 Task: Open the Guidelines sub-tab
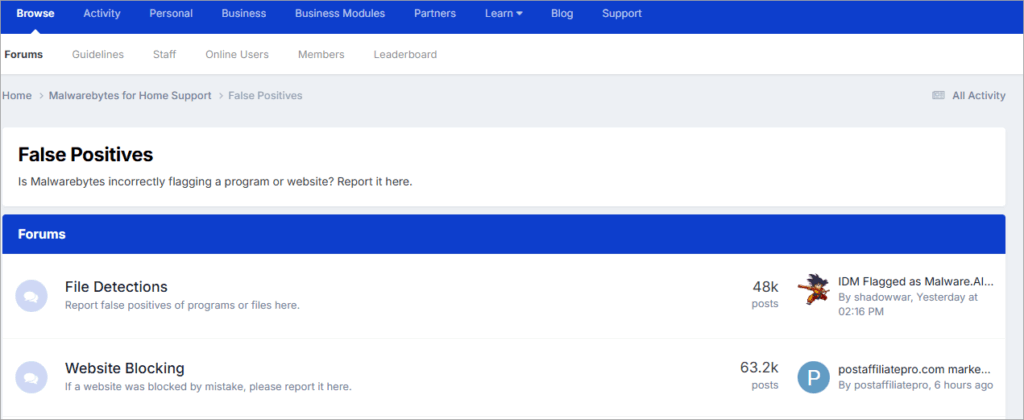tap(98, 54)
